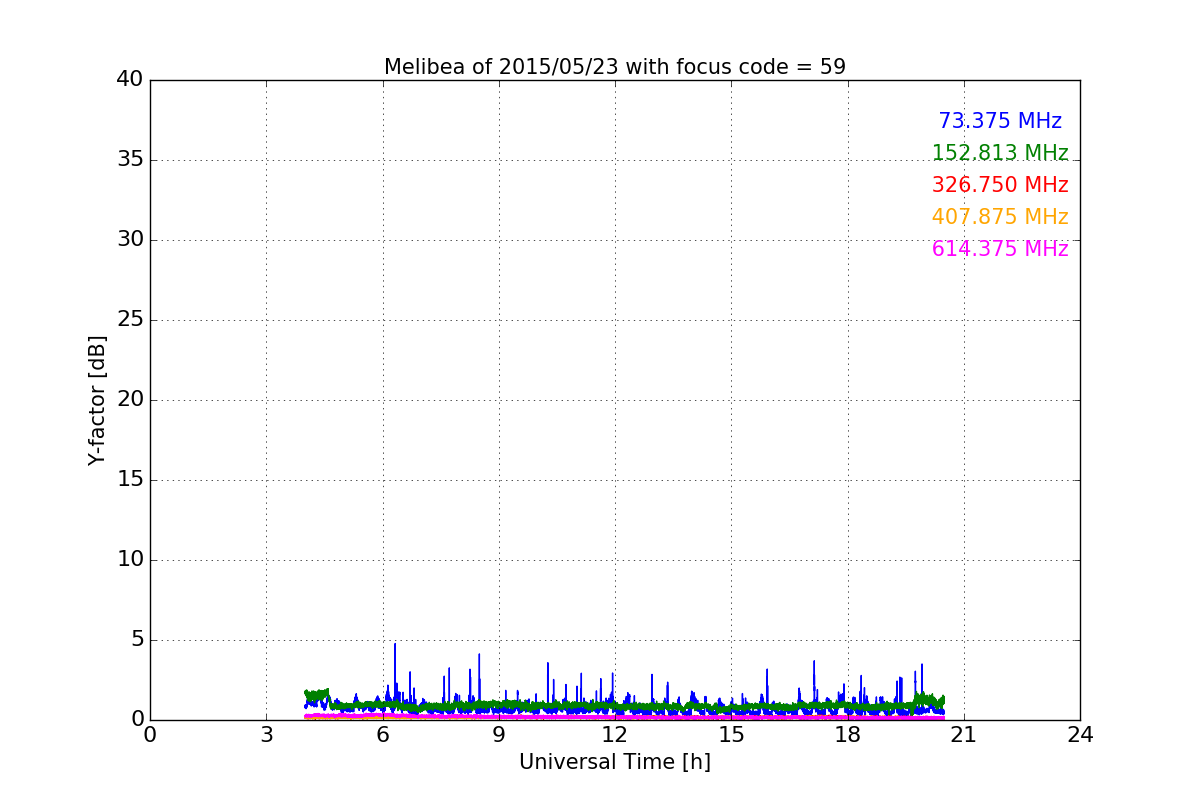
Task: Click x-axis tick label 12
Action: point(615,735)
